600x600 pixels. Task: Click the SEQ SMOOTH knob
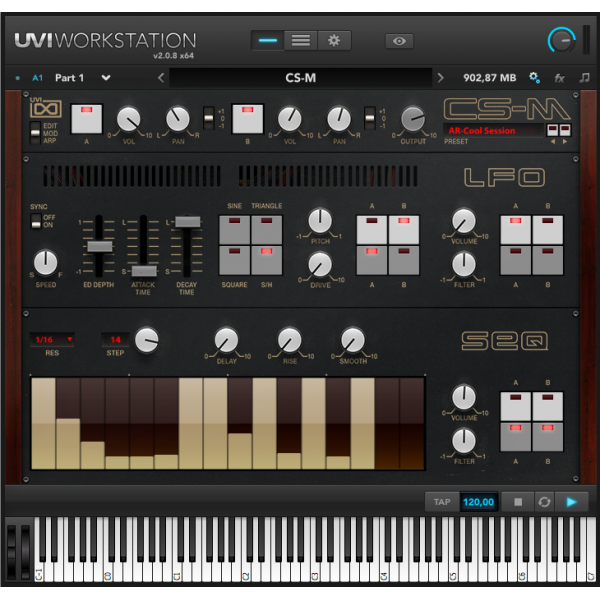pos(353,340)
